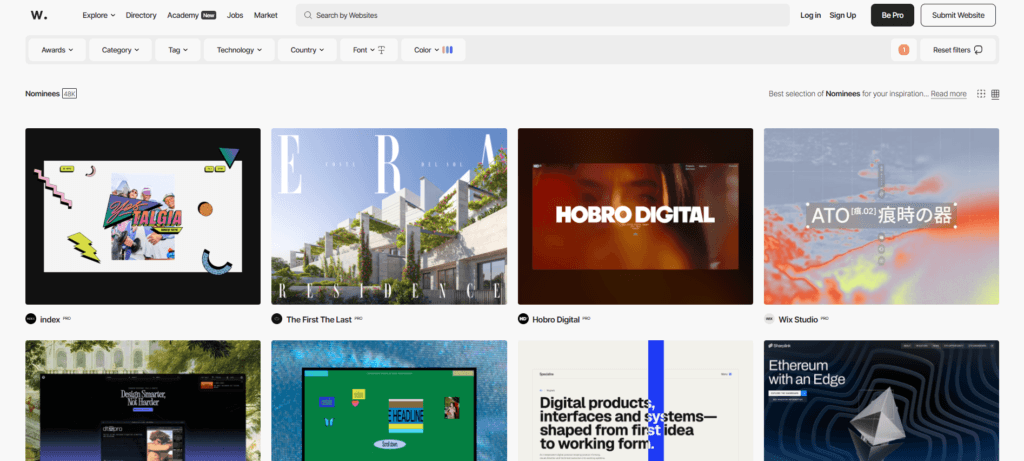Open the Market page
The image size is (1024, 461).
[266, 15]
